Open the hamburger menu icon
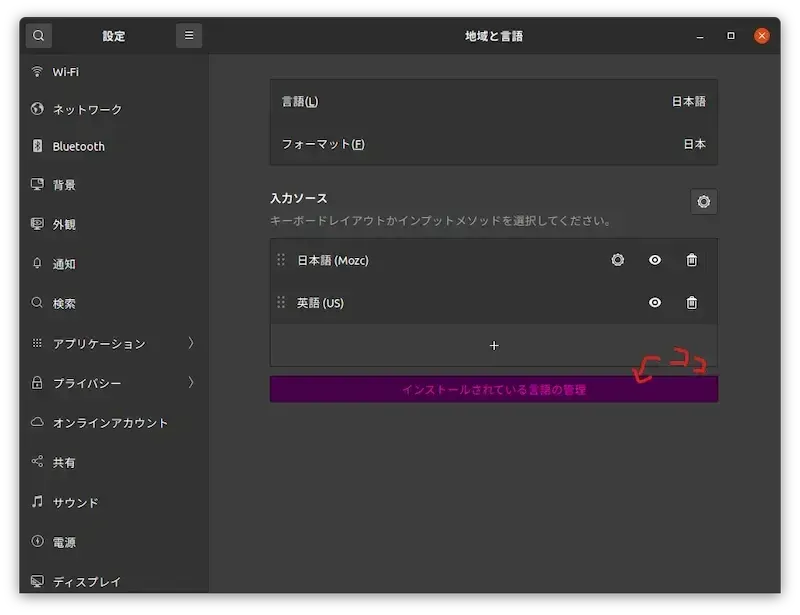This screenshot has width=800, height=615. pyautogui.click(x=189, y=35)
